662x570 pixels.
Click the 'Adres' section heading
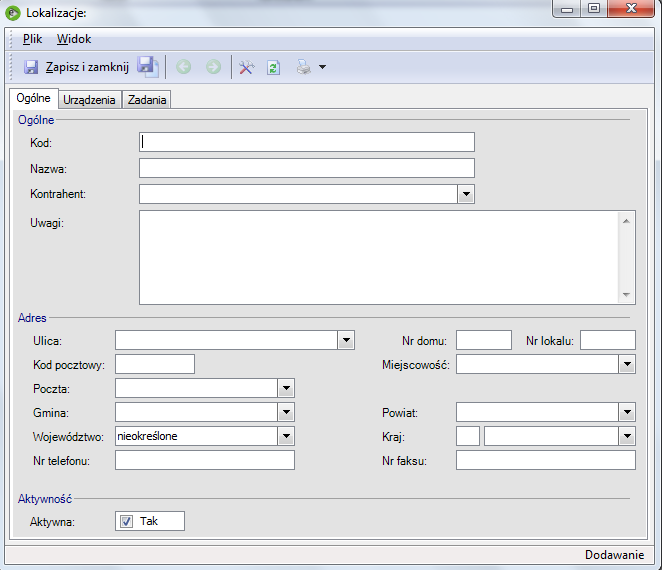[32, 318]
